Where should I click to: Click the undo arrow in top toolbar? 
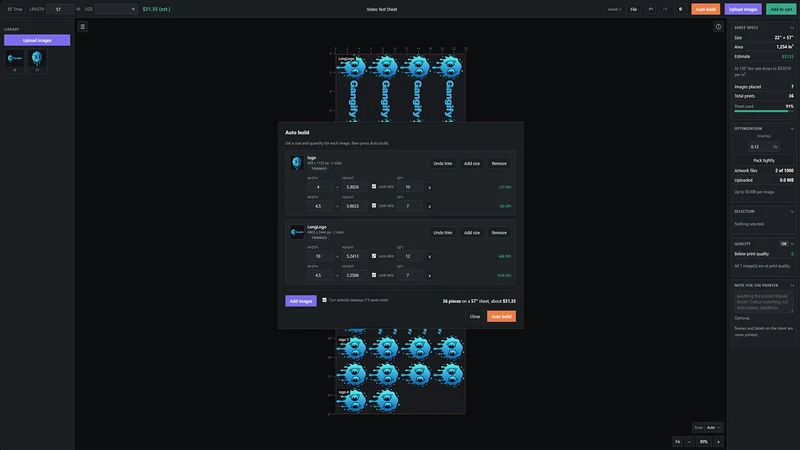651,9
